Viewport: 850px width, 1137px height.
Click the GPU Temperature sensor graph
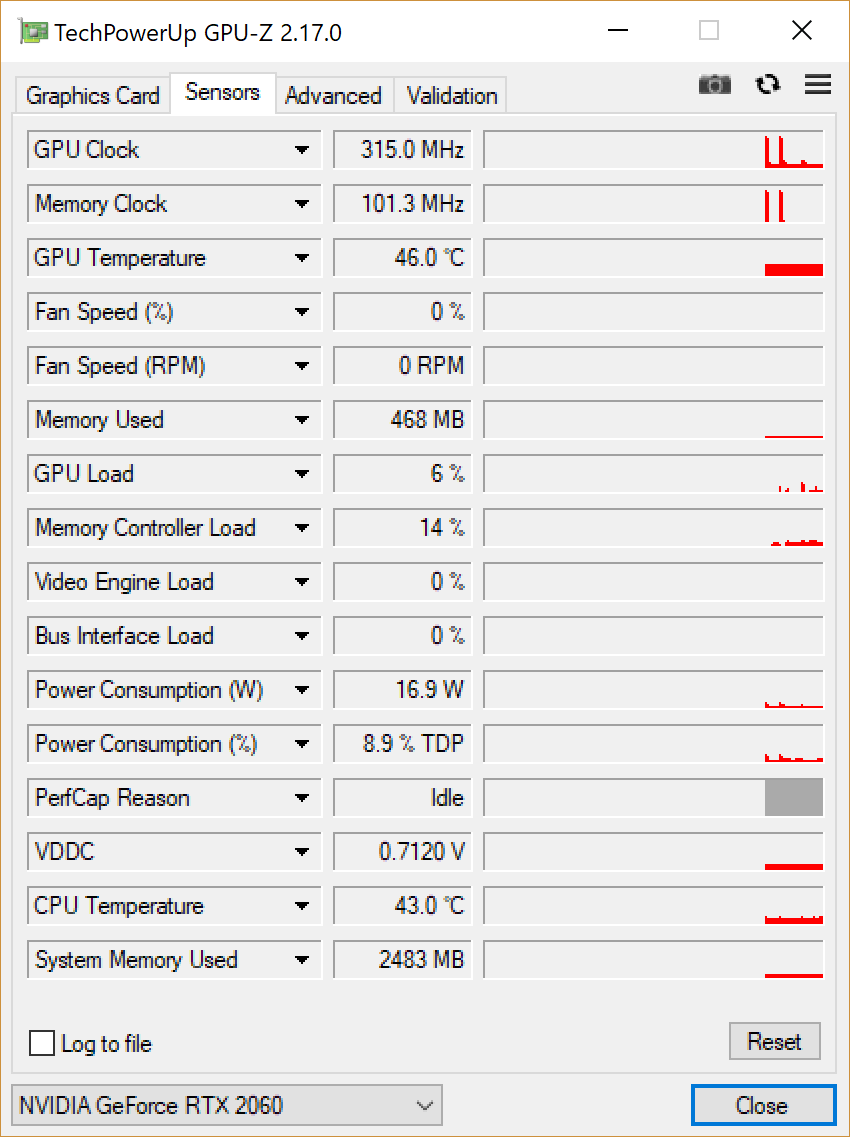652,257
